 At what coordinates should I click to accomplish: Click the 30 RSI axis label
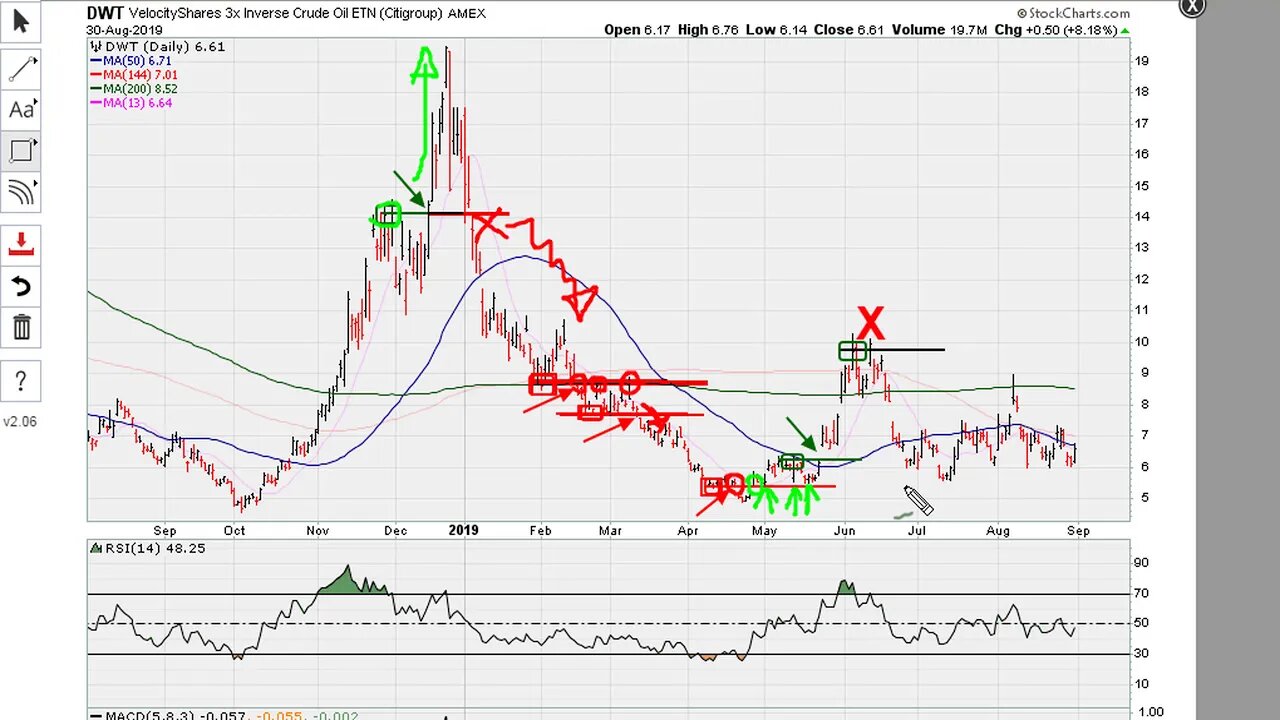click(x=1141, y=653)
